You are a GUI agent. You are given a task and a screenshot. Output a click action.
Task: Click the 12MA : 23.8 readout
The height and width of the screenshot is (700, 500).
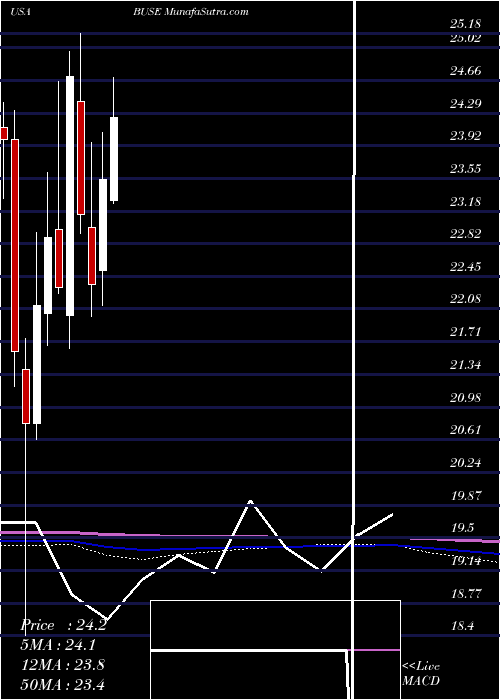[x=63, y=665]
